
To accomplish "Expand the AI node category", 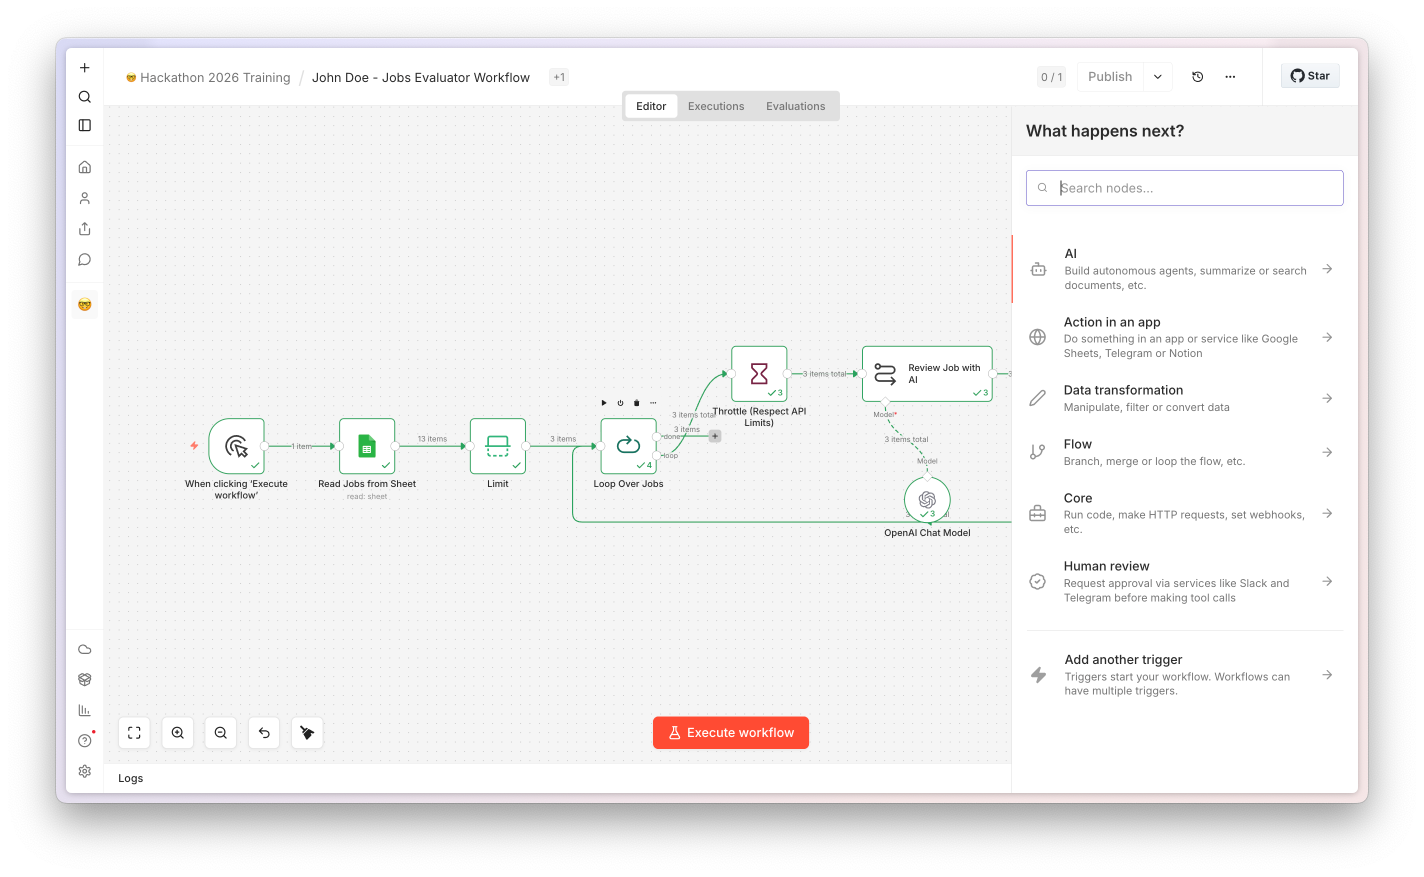I will coord(1185,269).
